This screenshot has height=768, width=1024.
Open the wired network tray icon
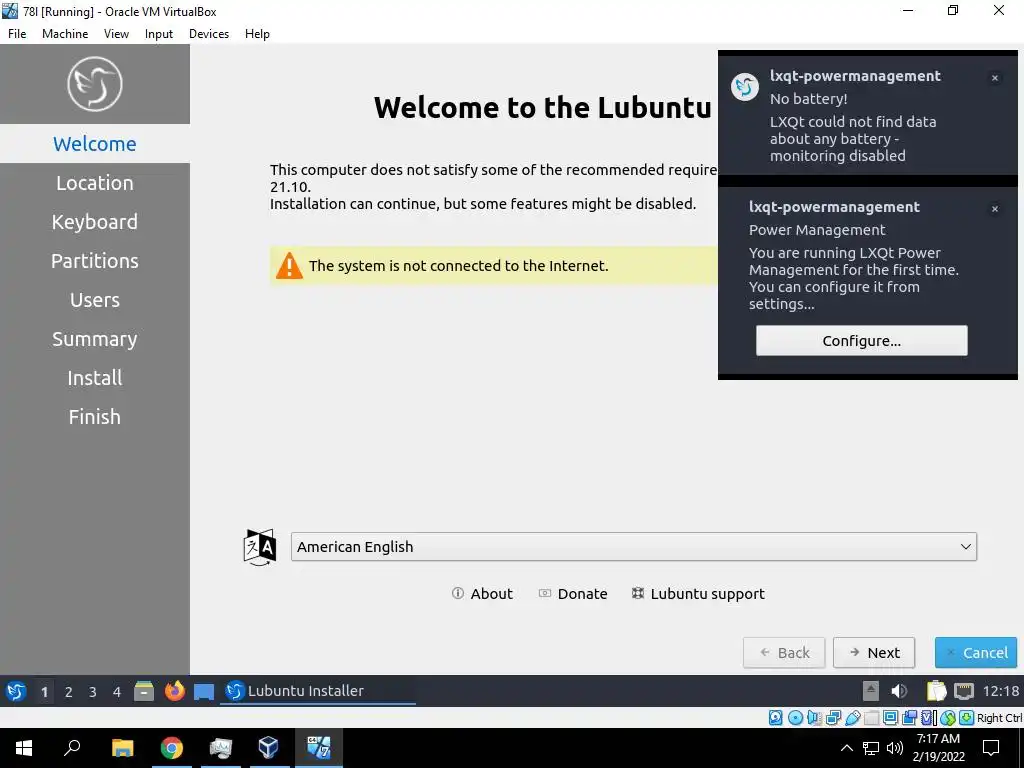(x=964, y=691)
